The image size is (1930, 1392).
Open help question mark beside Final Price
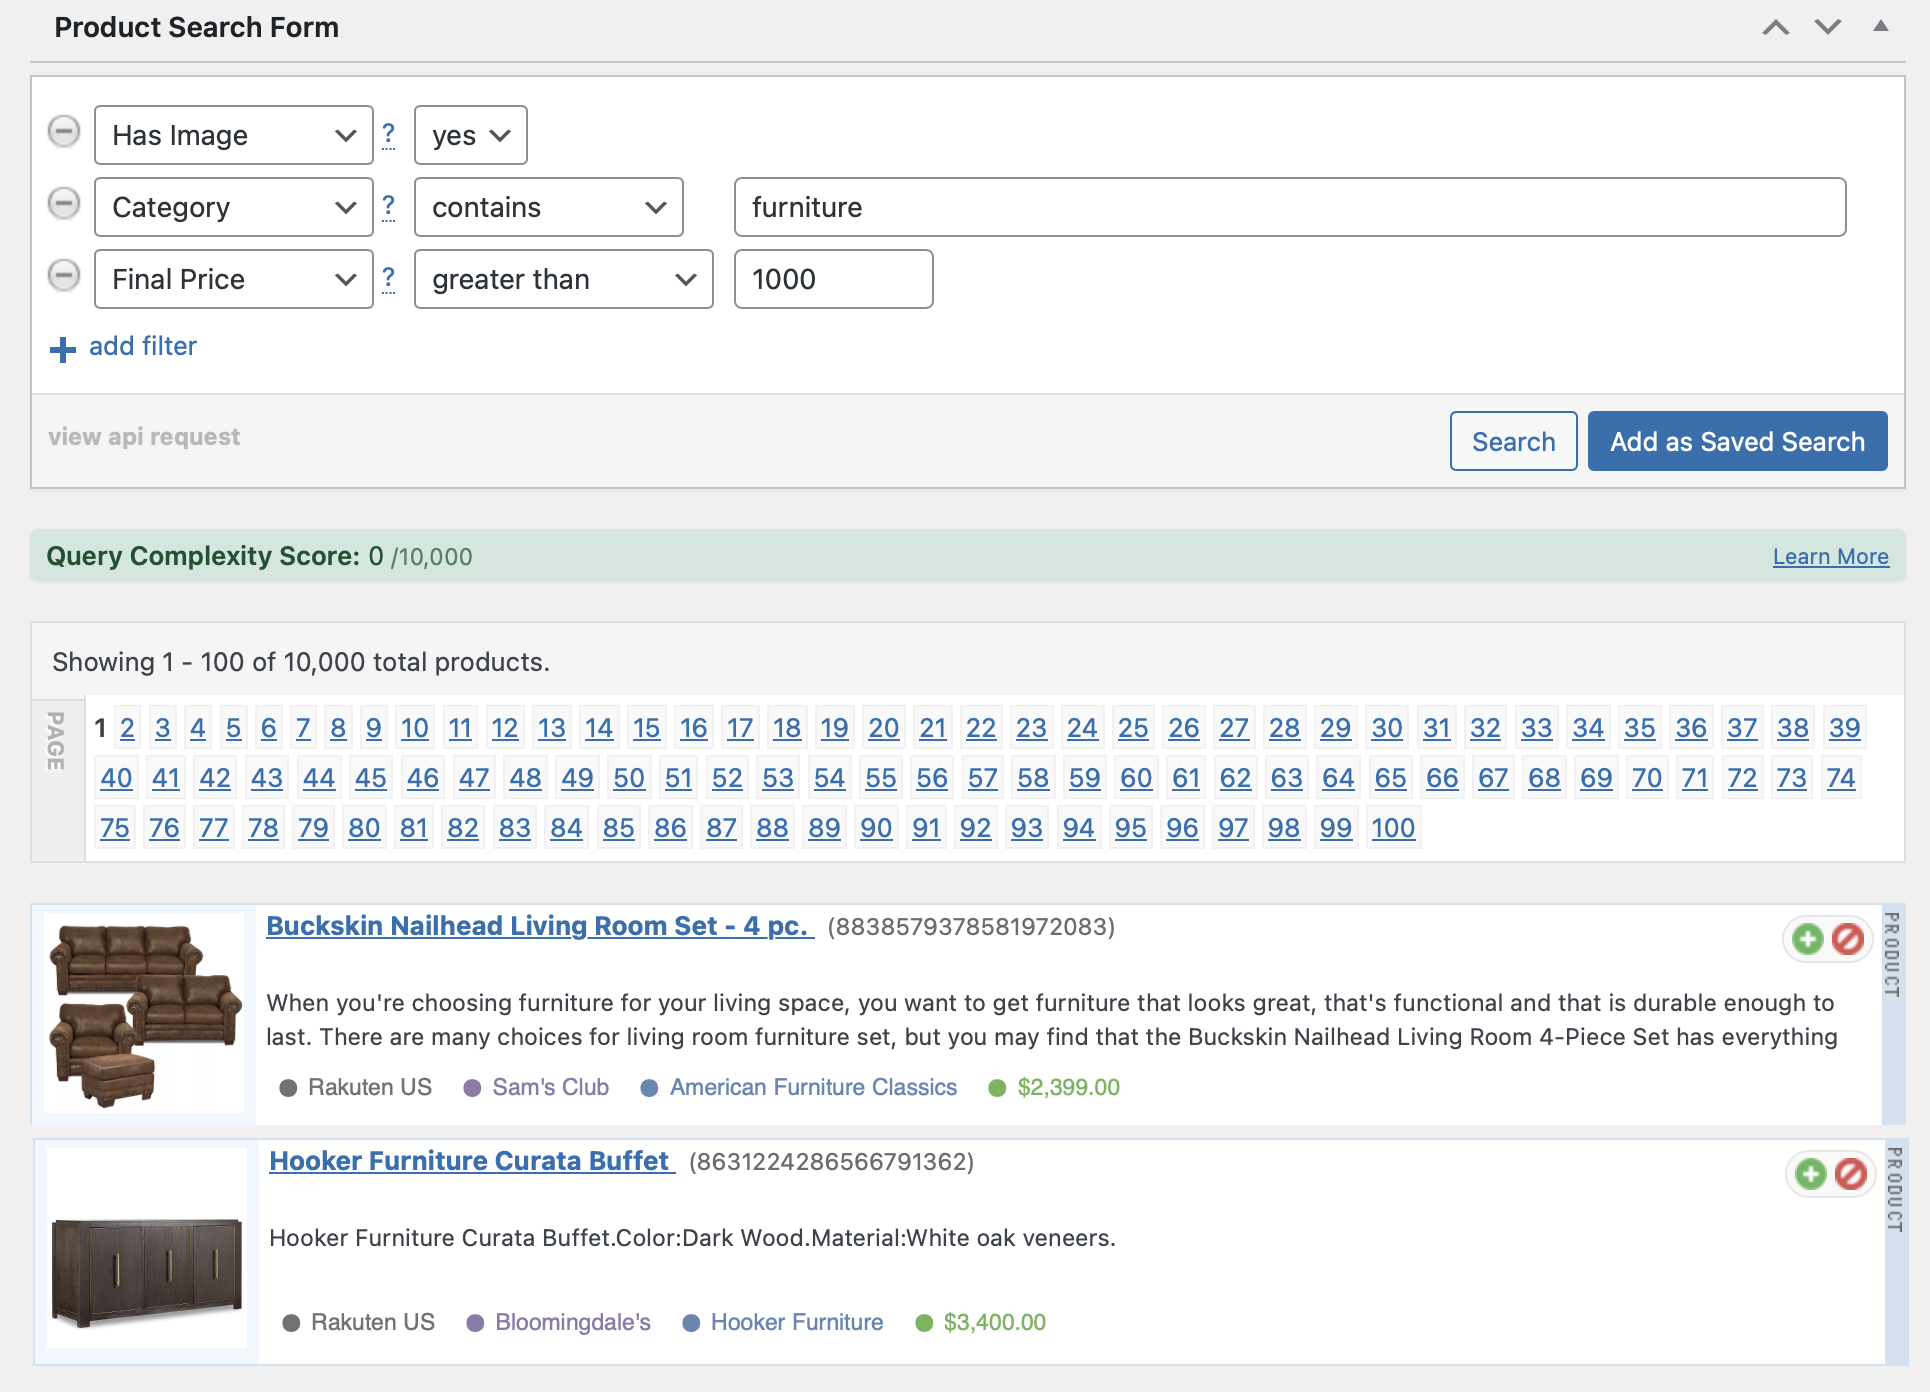(389, 278)
